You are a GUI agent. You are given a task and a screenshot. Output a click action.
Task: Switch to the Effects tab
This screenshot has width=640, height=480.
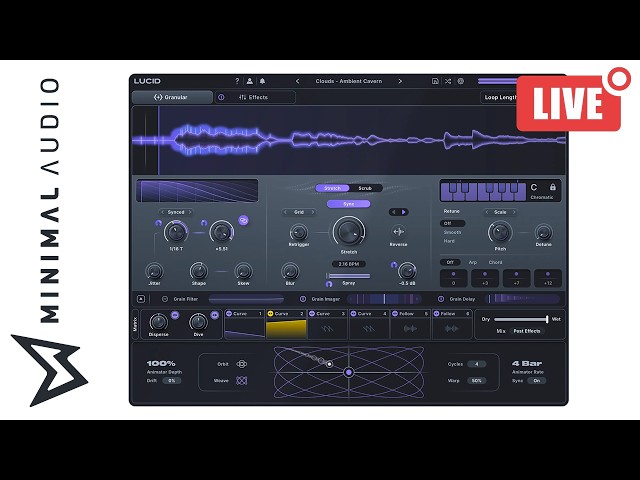[x=255, y=97]
